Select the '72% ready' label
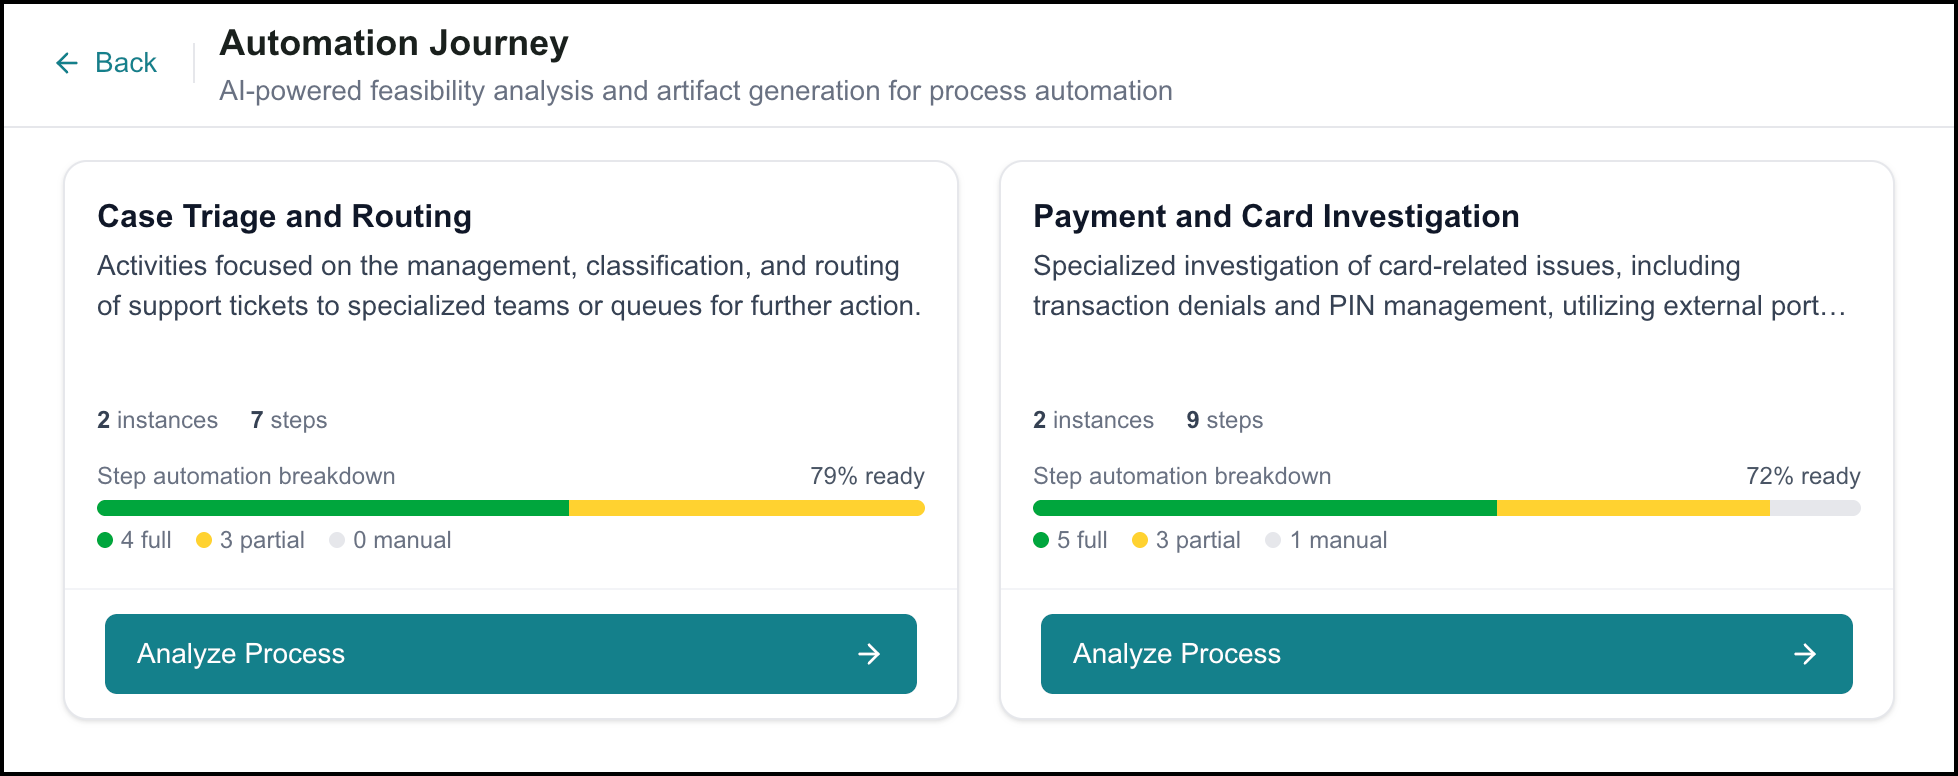This screenshot has height=776, width=1958. click(1803, 476)
